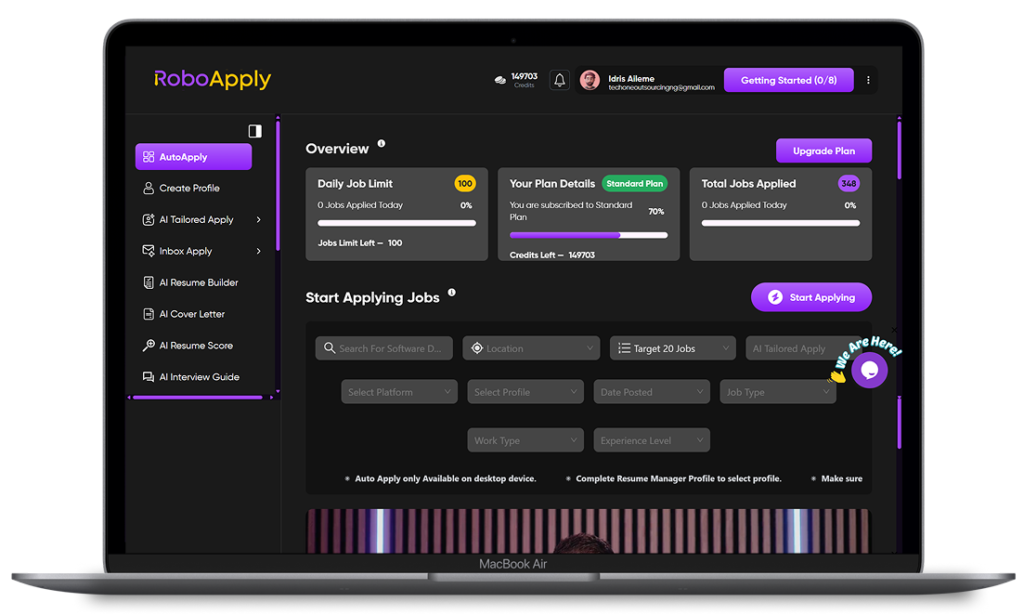
Task: Open the We Are Here chat bubble
Action: (x=869, y=370)
